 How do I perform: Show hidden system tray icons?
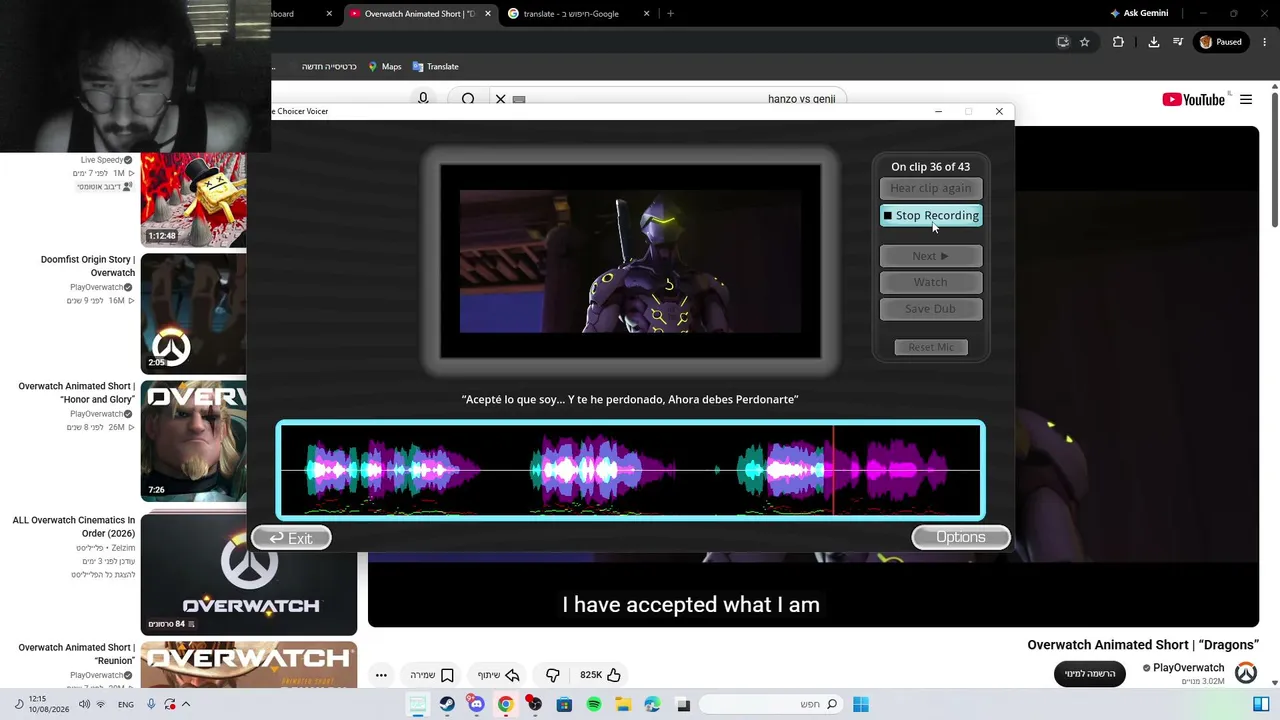coord(186,705)
